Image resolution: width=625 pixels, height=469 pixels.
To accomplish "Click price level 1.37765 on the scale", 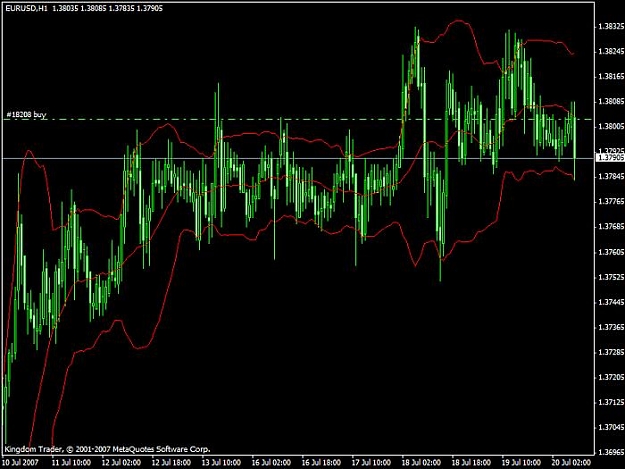I will tap(610, 202).
